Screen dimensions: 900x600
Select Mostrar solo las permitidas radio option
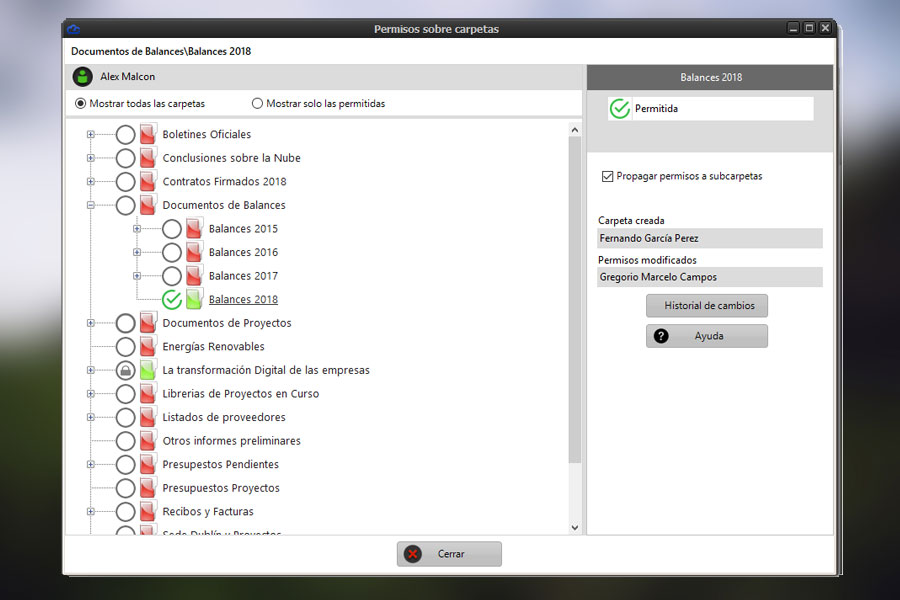(x=257, y=103)
